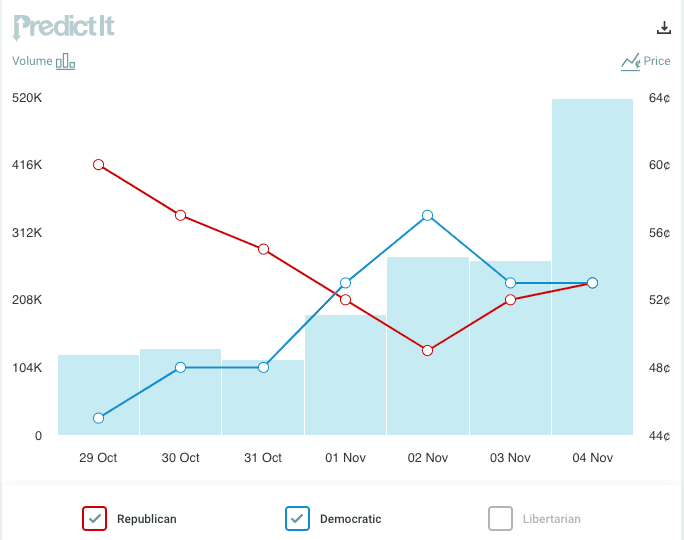This screenshot has height=540, width=684.
Task: Click the Democratic point on 30 Oct
Action: coord(180,367)
